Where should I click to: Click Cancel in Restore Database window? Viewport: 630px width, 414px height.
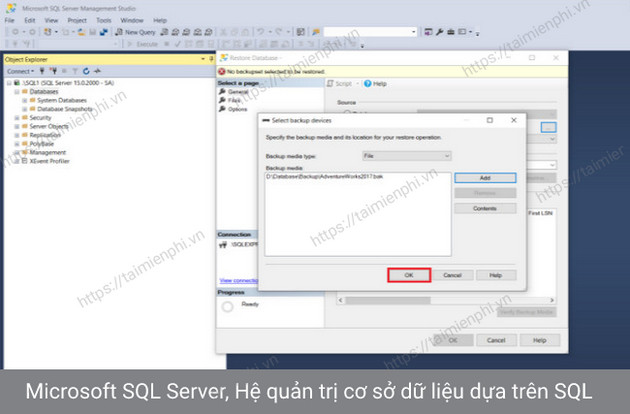pos(496,340)
